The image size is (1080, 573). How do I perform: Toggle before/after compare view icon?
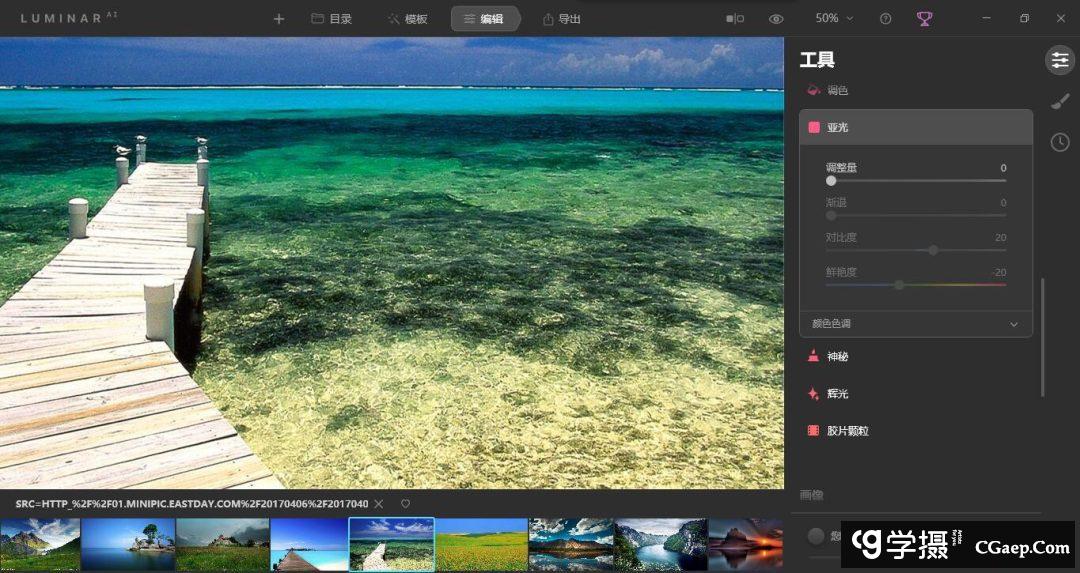[735, 19]
